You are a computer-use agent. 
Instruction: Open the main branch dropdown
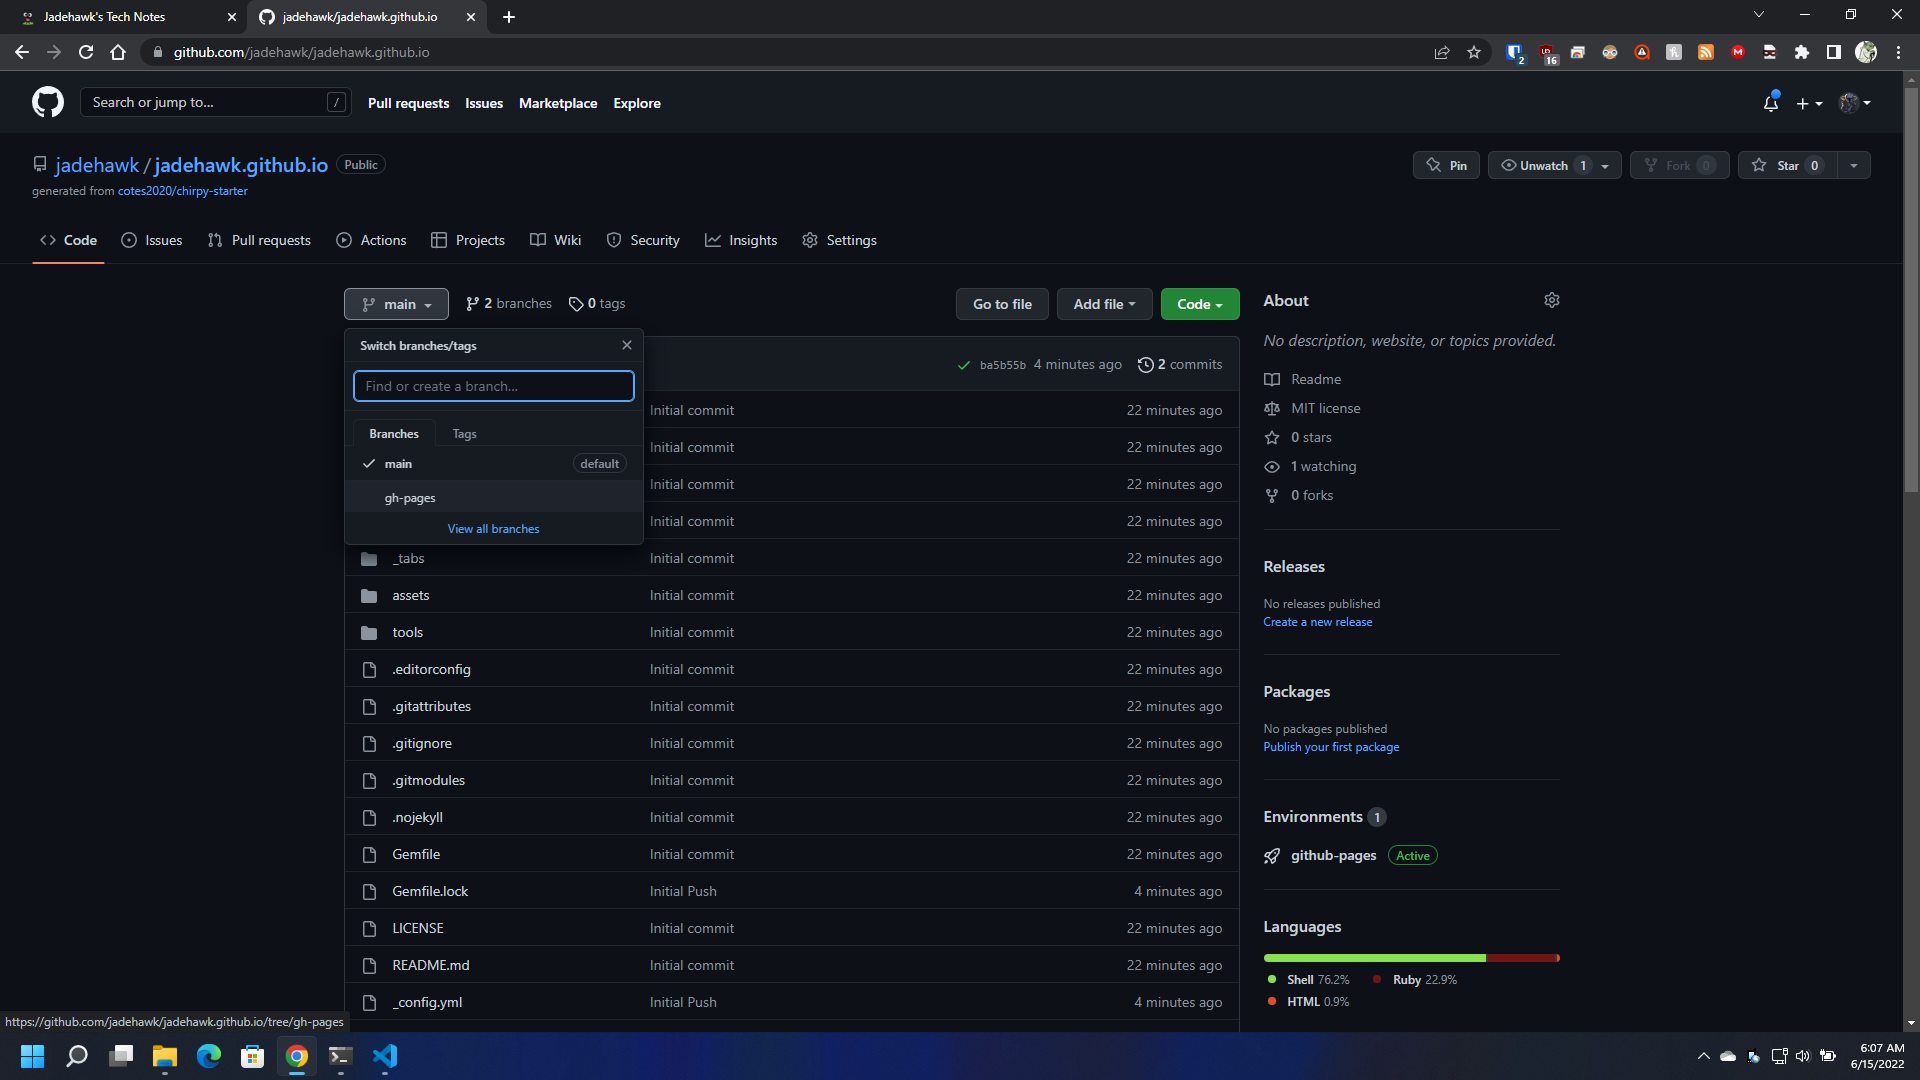395,303
